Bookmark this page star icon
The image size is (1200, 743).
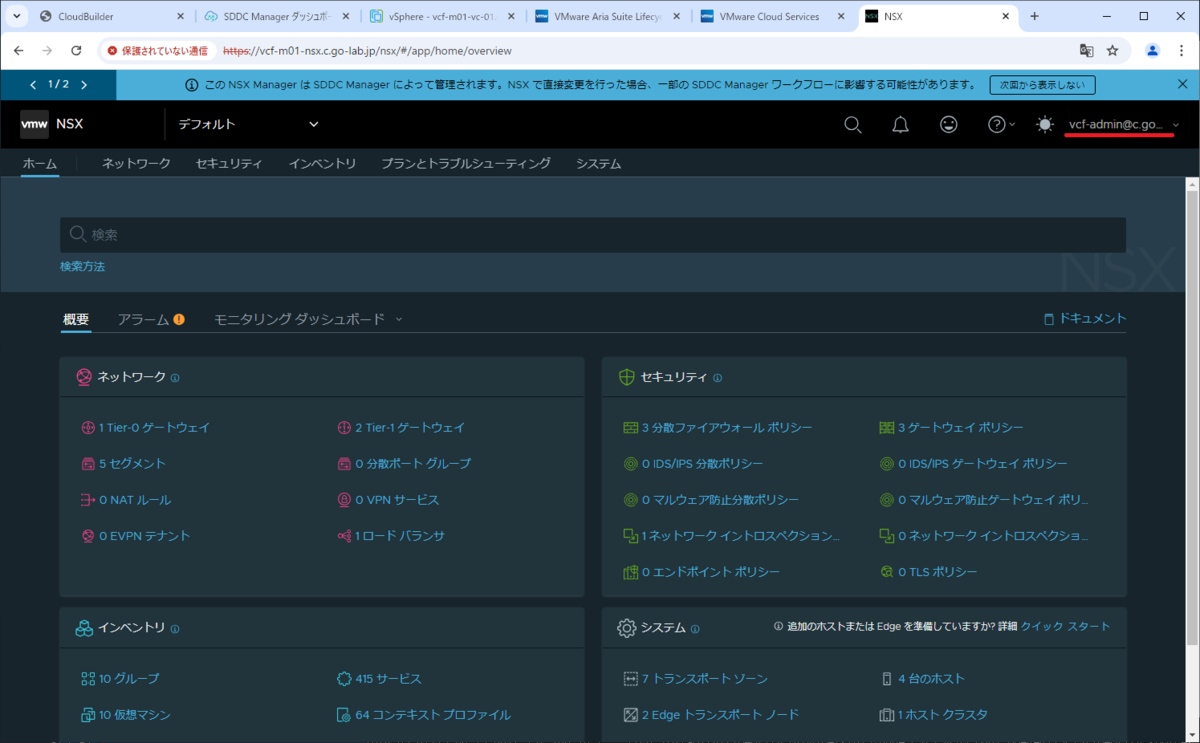coord(1112,50)
